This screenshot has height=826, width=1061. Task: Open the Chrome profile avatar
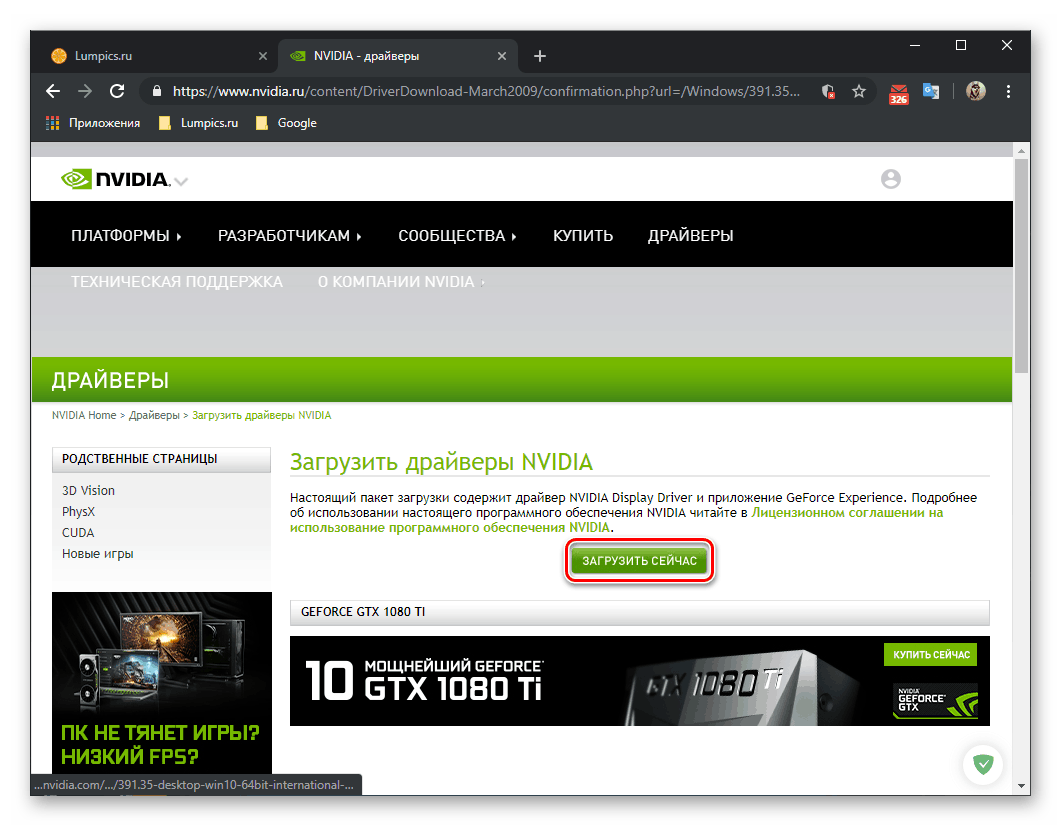click(x=975, y=91)
